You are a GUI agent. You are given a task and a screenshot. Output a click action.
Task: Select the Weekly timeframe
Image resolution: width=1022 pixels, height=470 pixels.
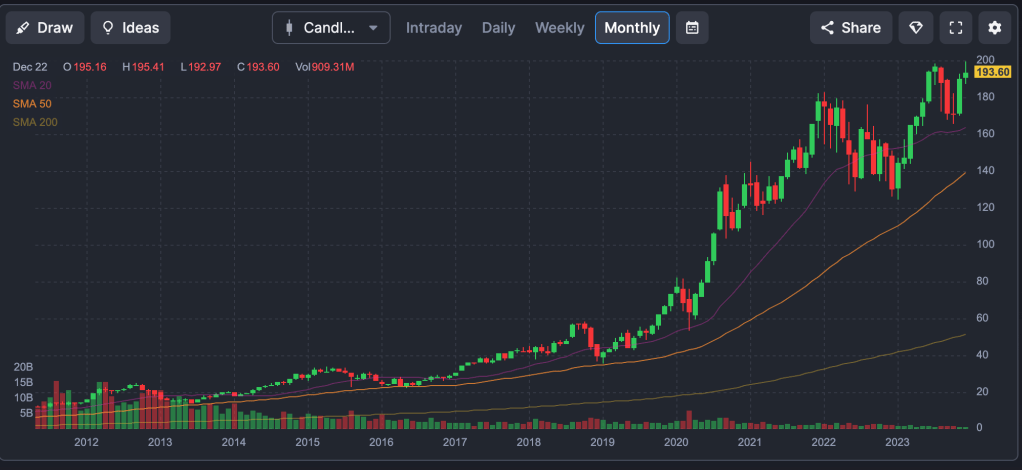(559, 28)
